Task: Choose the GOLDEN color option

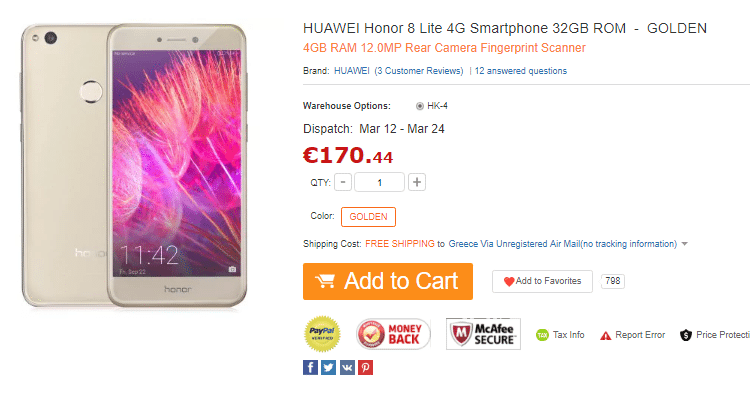Action: coord(368,217)
